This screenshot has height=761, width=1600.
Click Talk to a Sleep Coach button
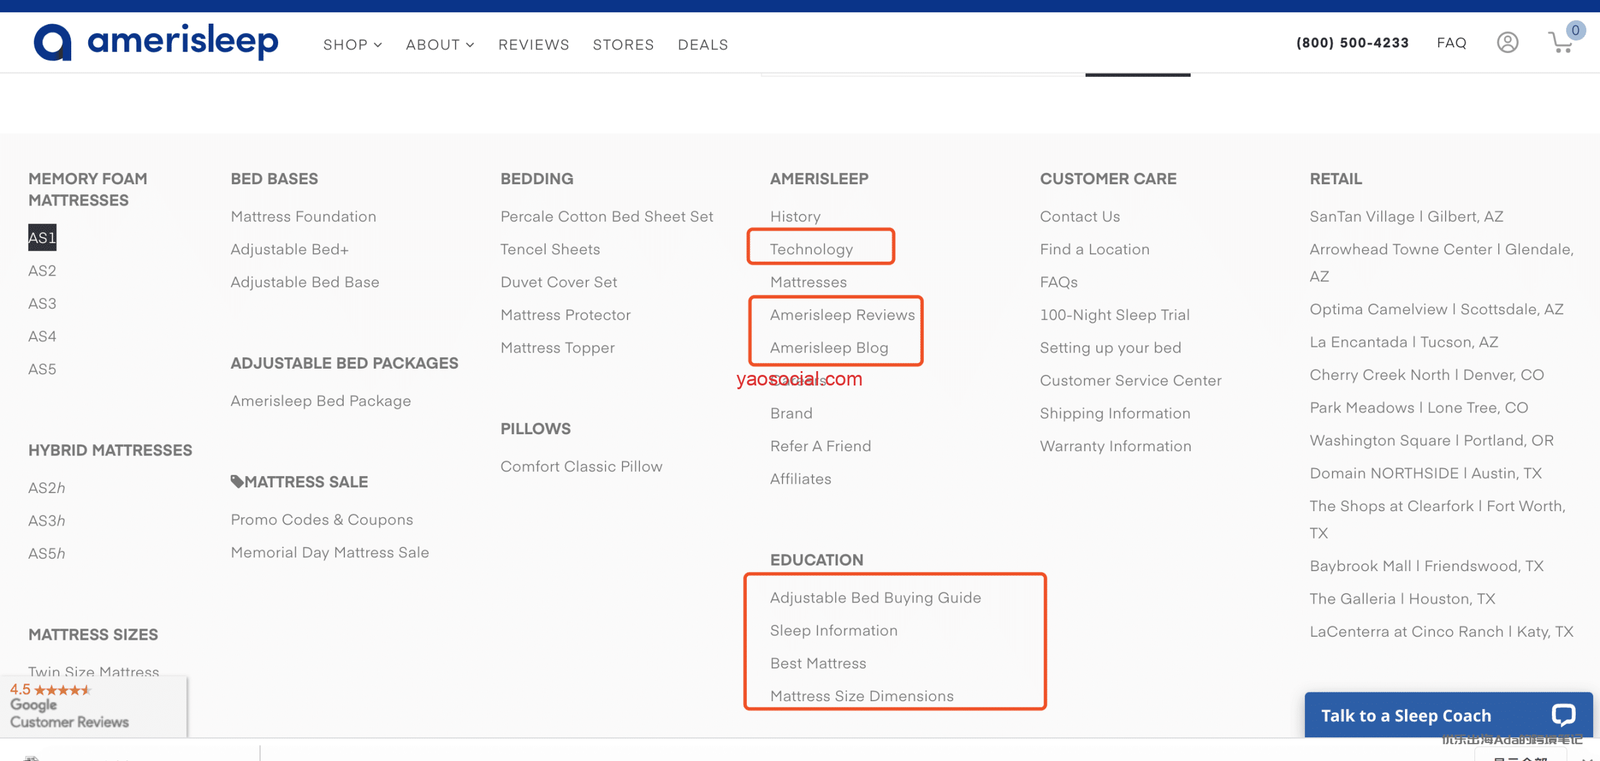click(1405, 716)
